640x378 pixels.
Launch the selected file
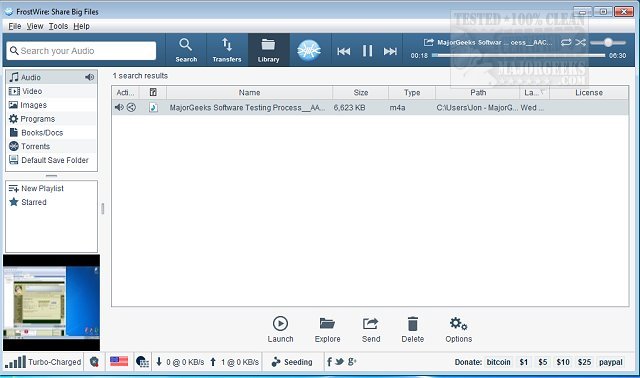click(x=280, y=329)
